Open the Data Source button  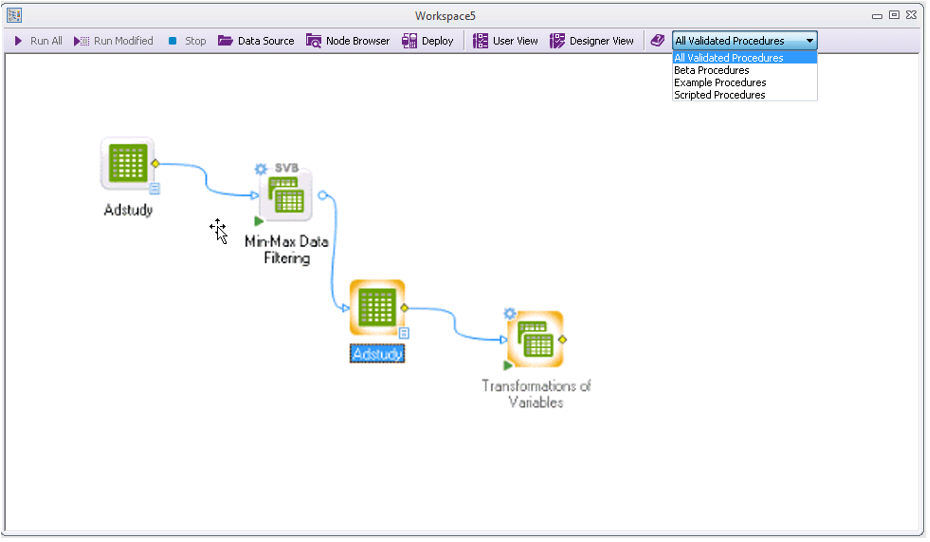tap(256, 41)
